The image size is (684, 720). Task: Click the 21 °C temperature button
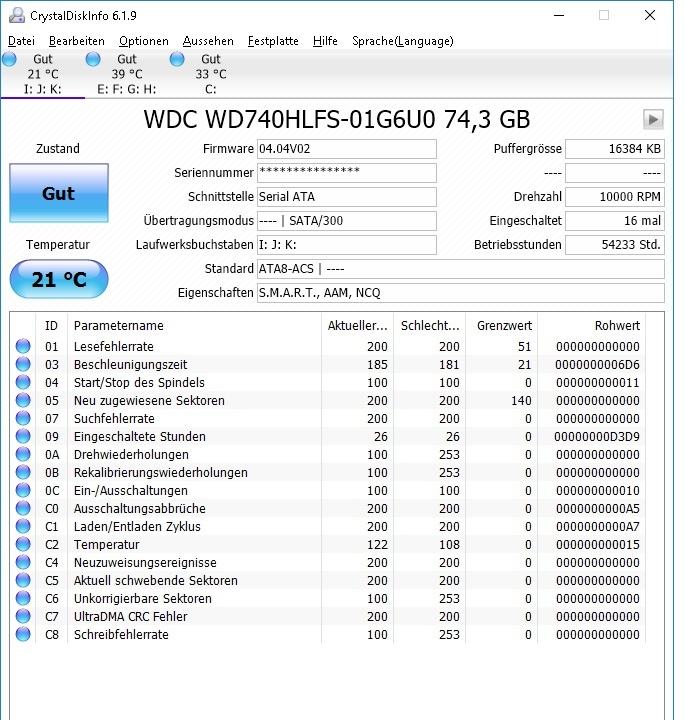click(x=59, y=279)
